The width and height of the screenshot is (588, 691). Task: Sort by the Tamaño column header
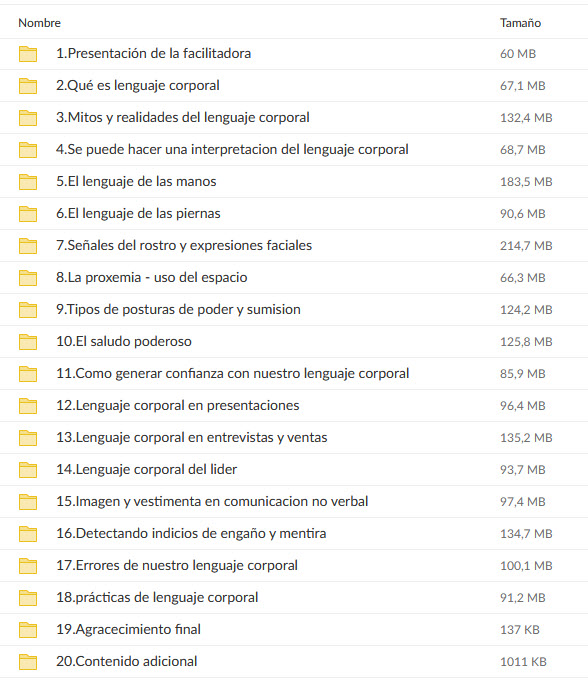[520, 23]
